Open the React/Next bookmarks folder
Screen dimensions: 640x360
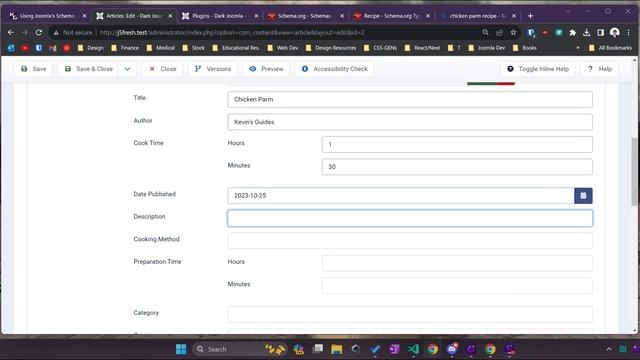pos(422,48)
